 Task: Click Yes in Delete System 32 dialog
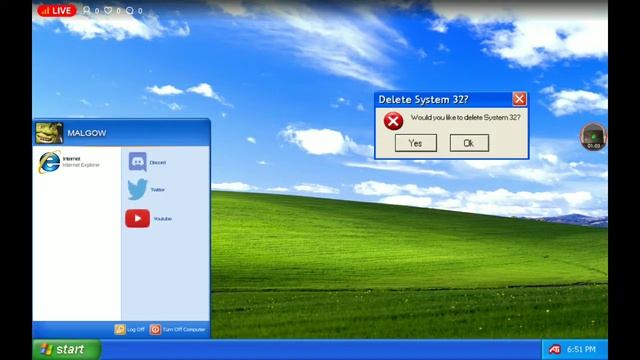point(416,143)
